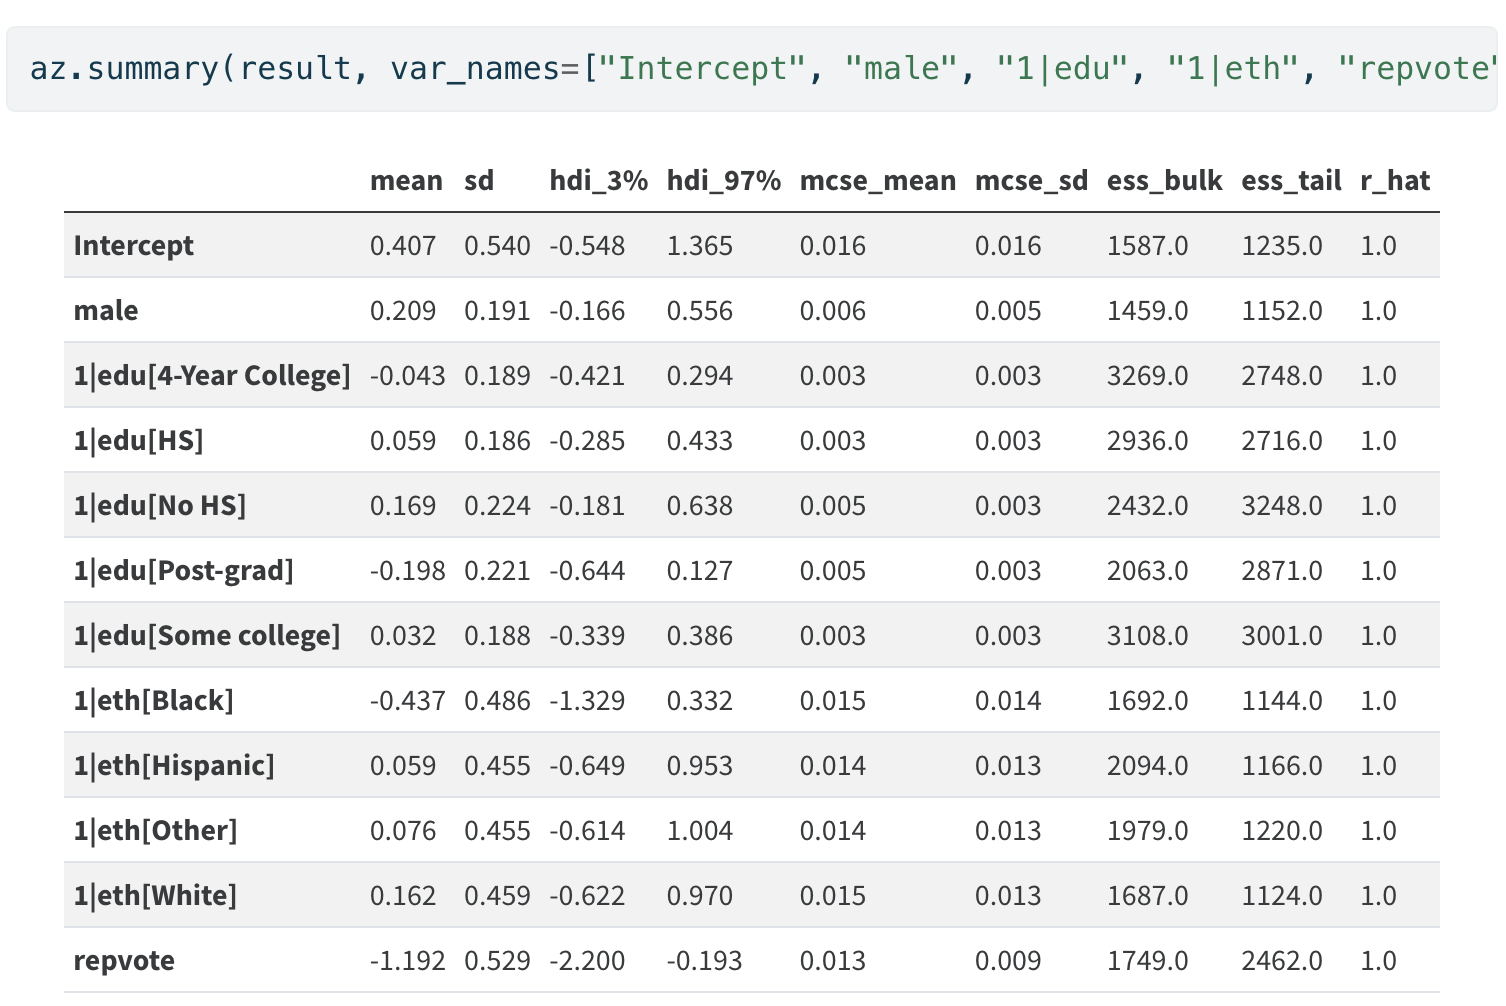The height and width of the screenshot is (1006, 1506).
Task: Click the repvote row label
Action: click(x=124, y=961)
